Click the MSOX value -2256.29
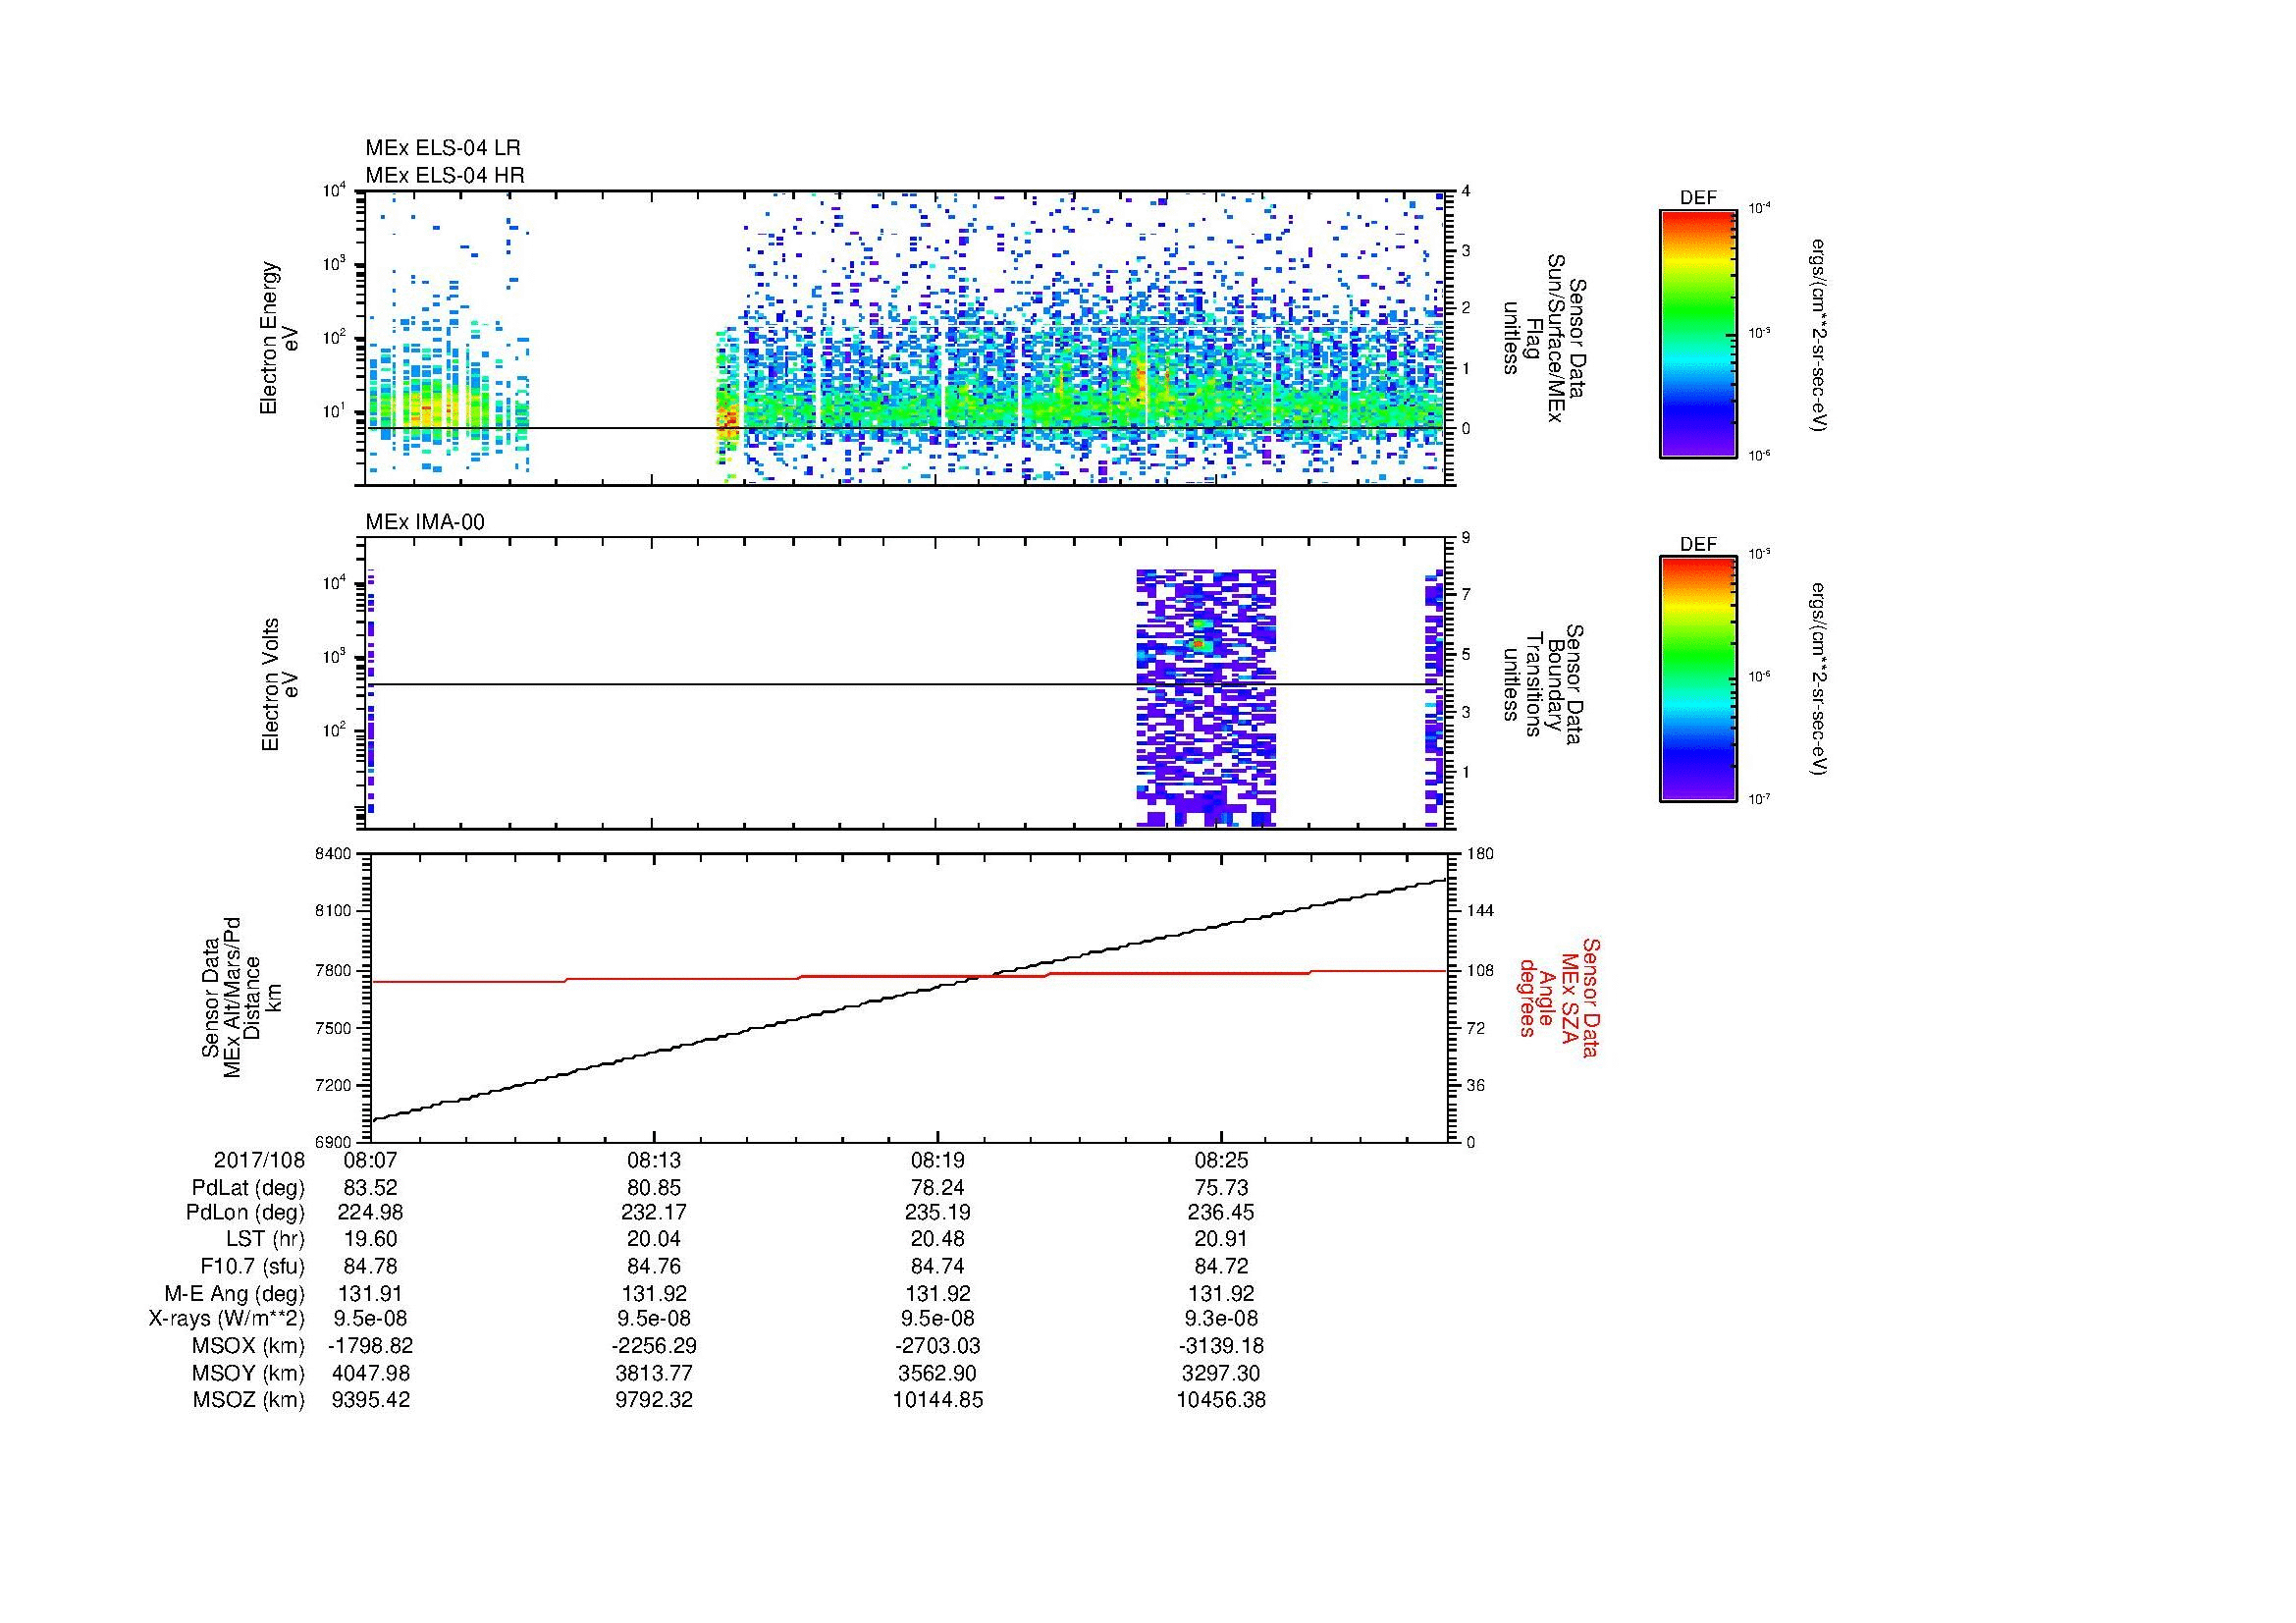This screenshot has width=2296, height=1623. click(x=654, y=1346)
